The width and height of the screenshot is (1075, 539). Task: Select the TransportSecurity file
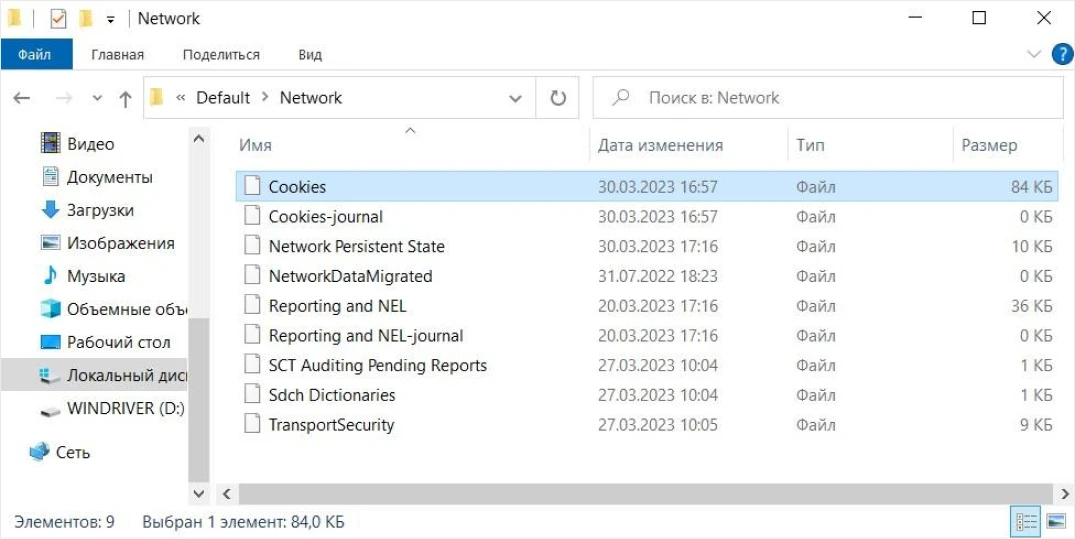coord(331,425)
